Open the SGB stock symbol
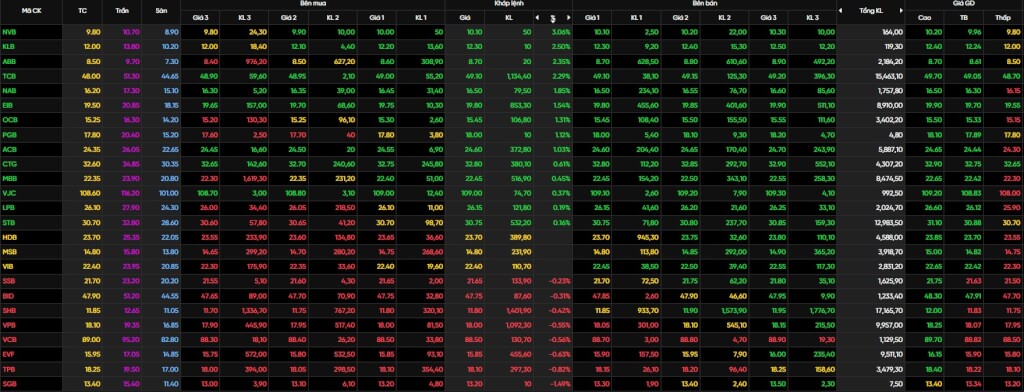1024x392 pixels. (x=9, y=384)
